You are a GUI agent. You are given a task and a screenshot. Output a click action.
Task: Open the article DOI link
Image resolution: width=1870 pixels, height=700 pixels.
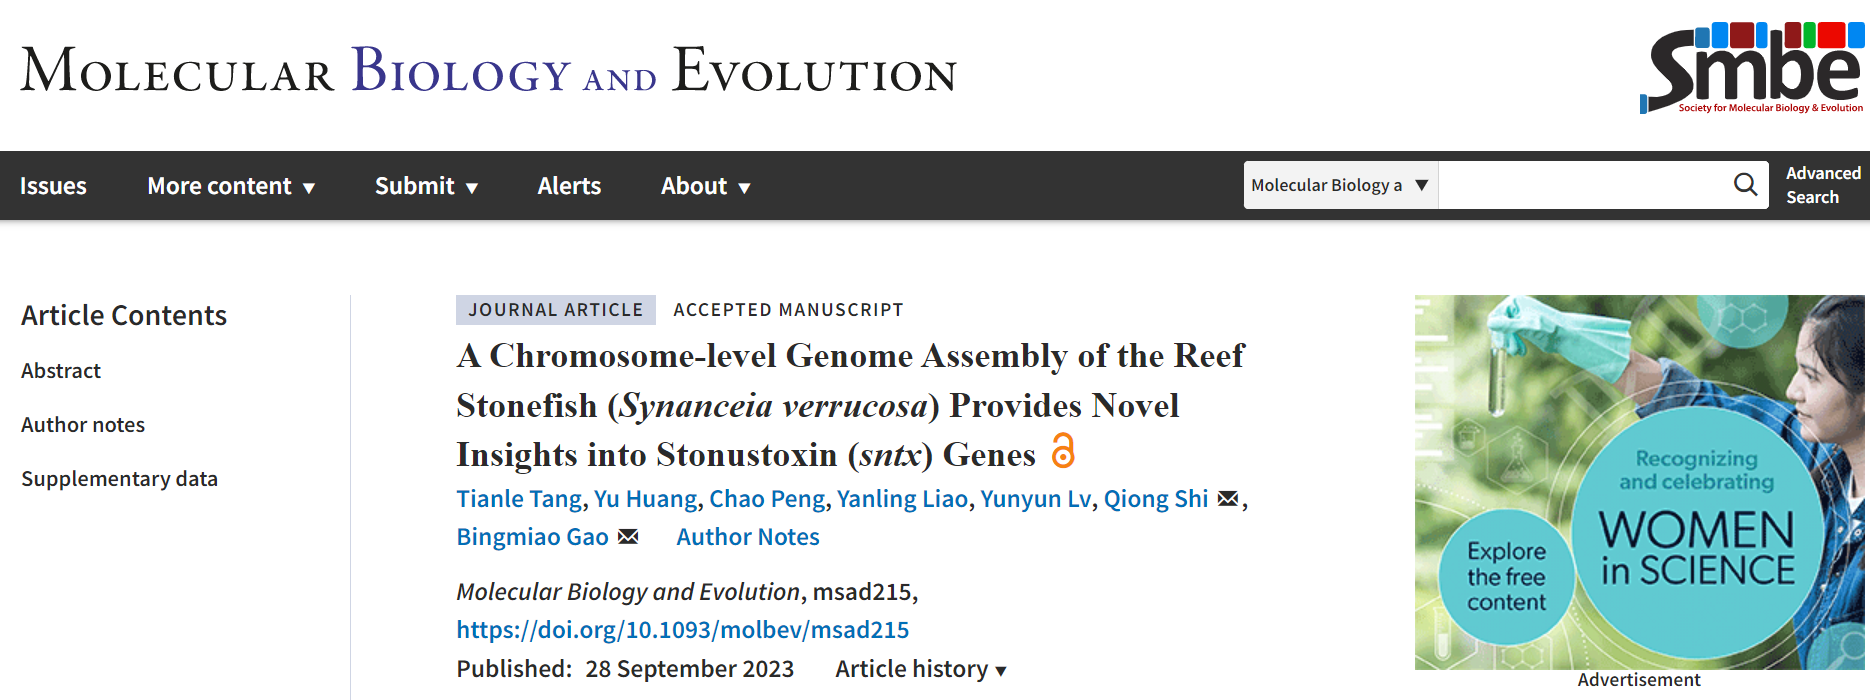coord(682,630)
